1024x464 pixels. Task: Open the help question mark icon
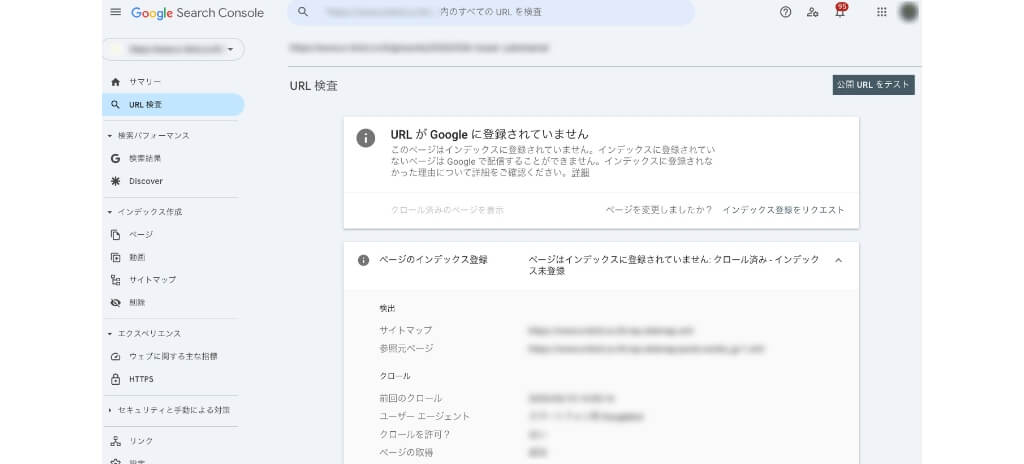pyautogui.click(x=786, y=12)
